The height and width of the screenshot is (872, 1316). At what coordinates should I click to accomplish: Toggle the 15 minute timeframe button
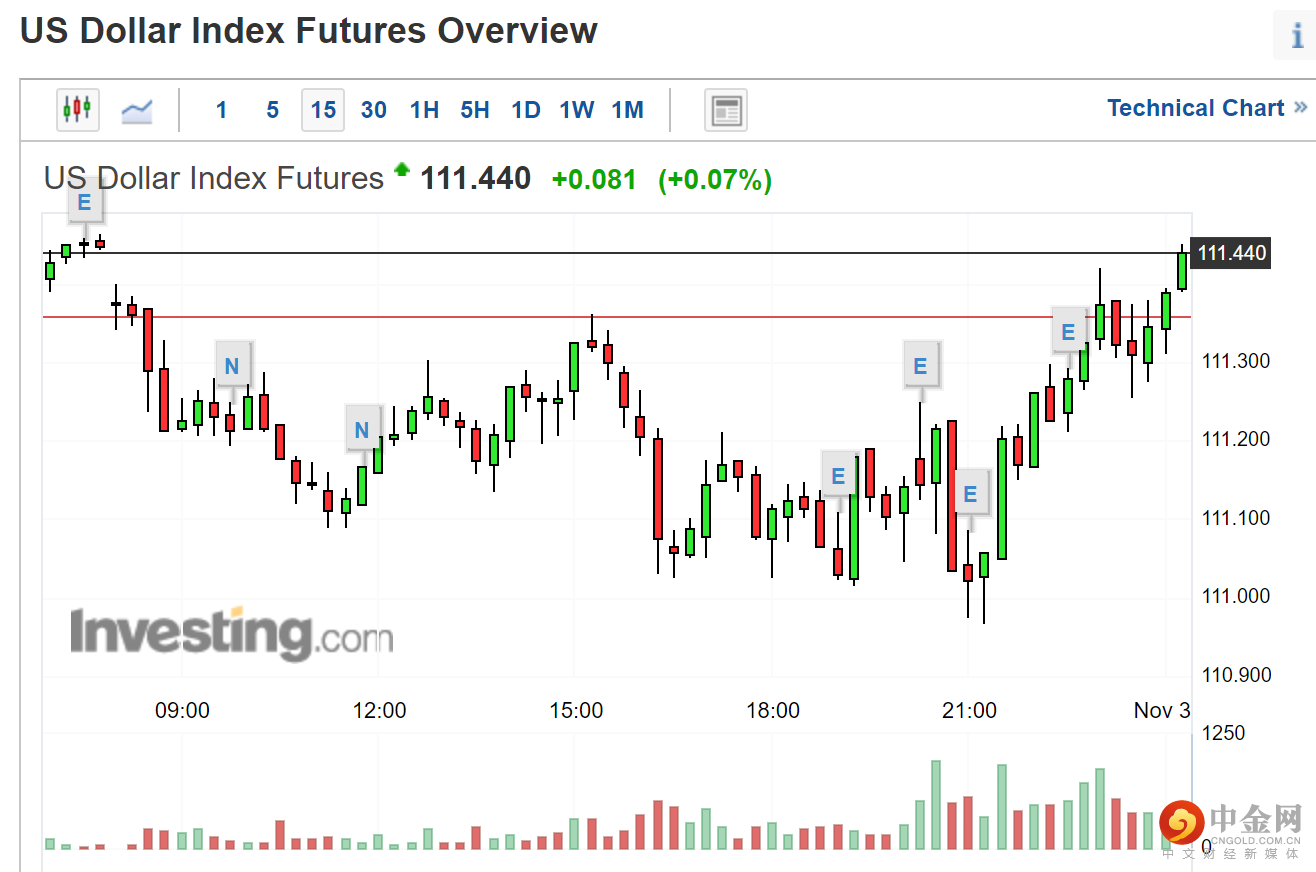tap(323, 110)
